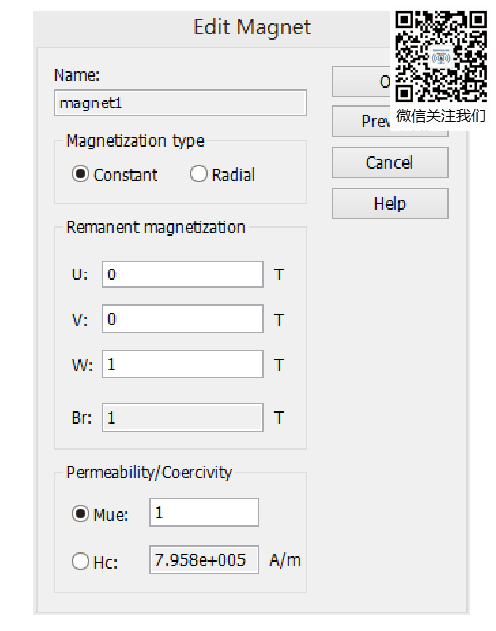
Task: Click the U remanent magnetization field
Action: [183, 274]
